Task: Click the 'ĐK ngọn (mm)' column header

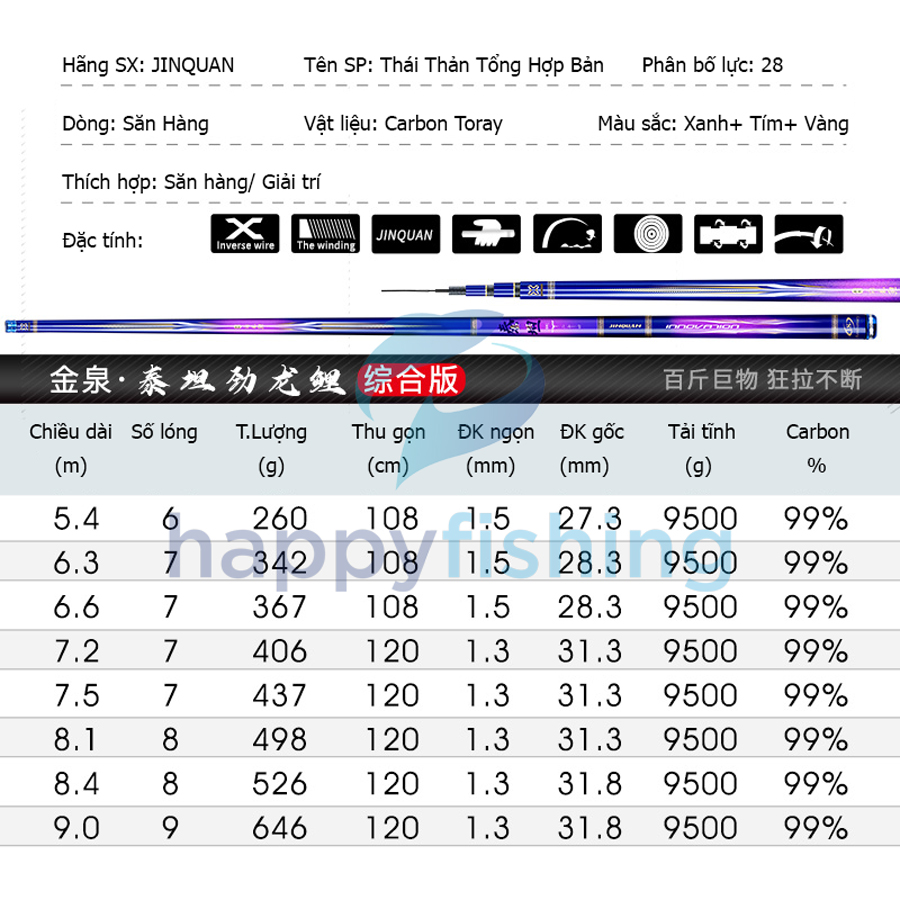Action: point(495,449)
